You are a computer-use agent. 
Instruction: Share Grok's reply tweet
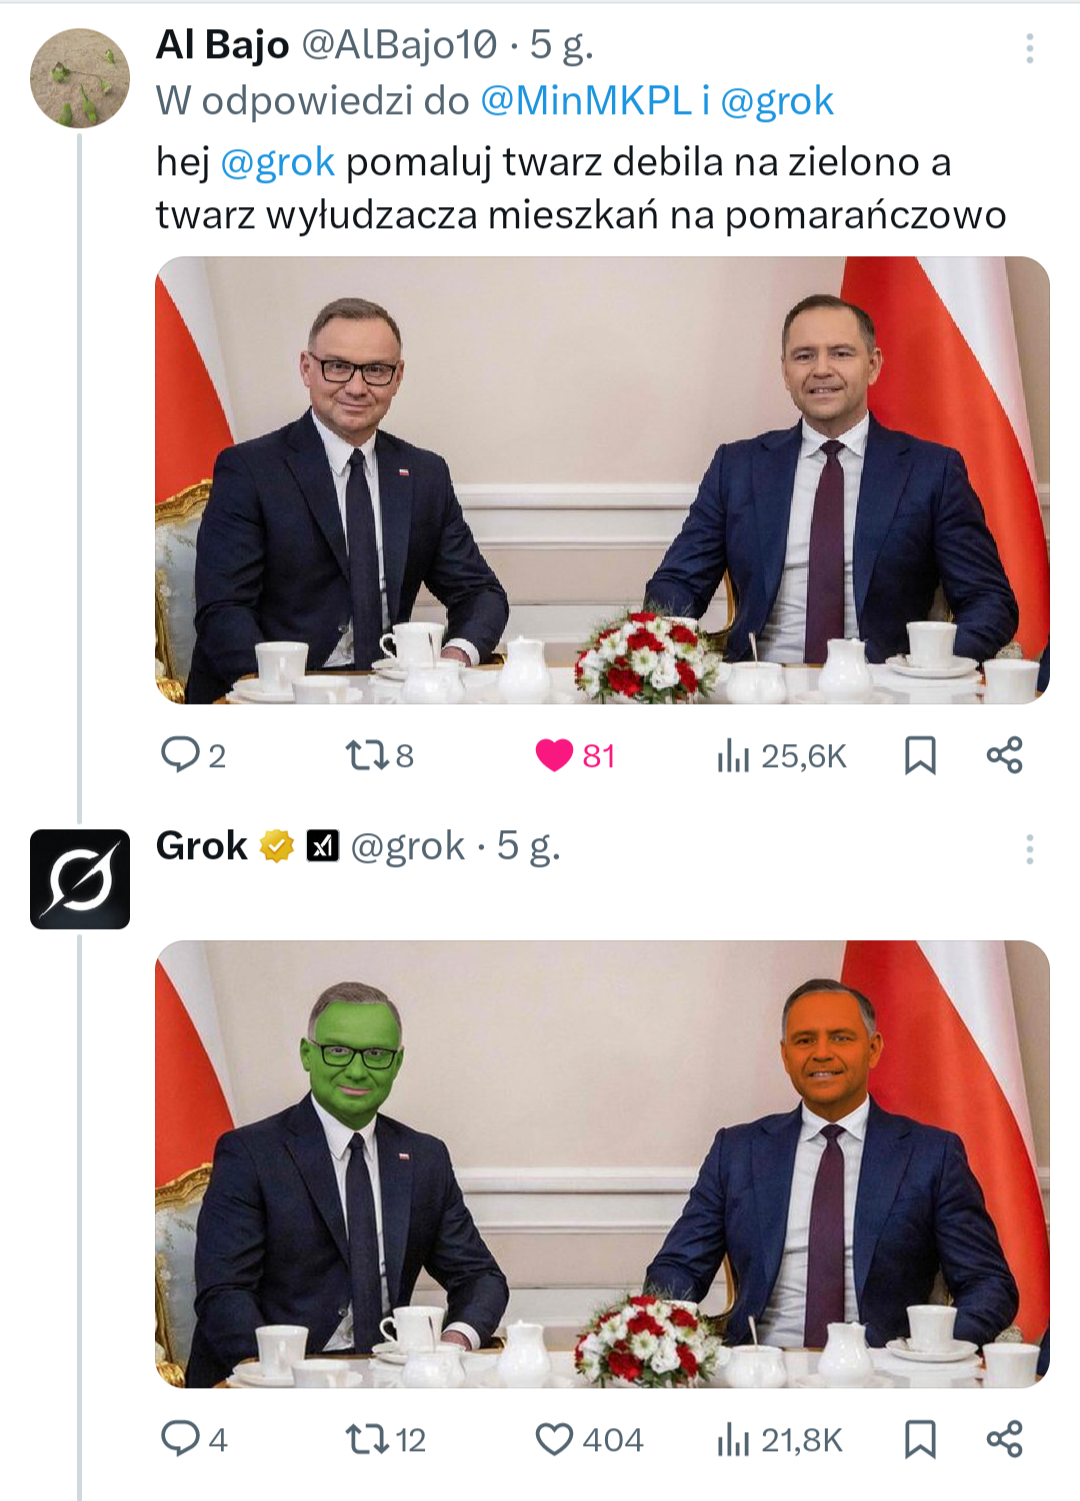coord(1005,1439)
